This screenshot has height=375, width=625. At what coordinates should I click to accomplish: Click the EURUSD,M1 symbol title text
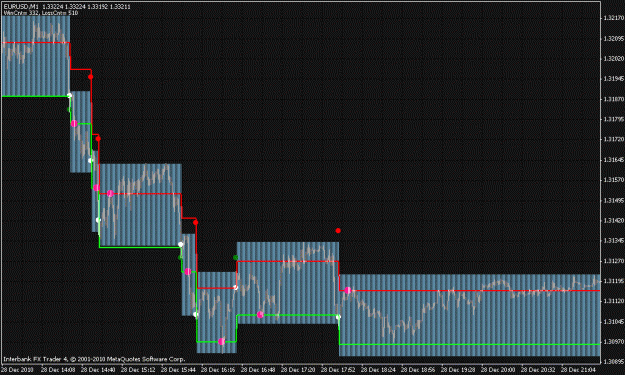(21, 7)
